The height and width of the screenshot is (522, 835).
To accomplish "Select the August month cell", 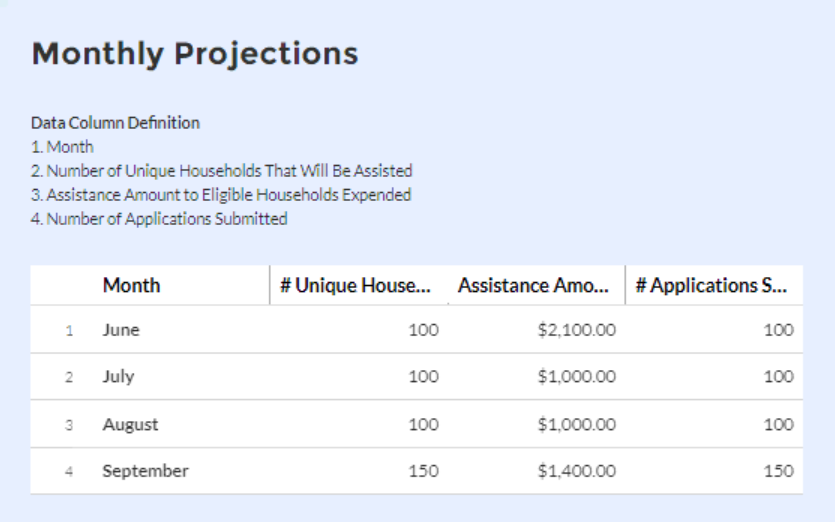I will [130, 424].
